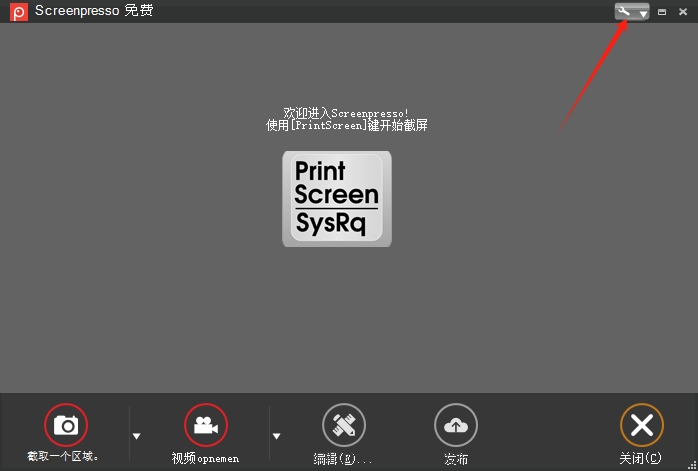Click the video camera recording icon
Viewport: 698px width, 471px height.
coord(206,426)
